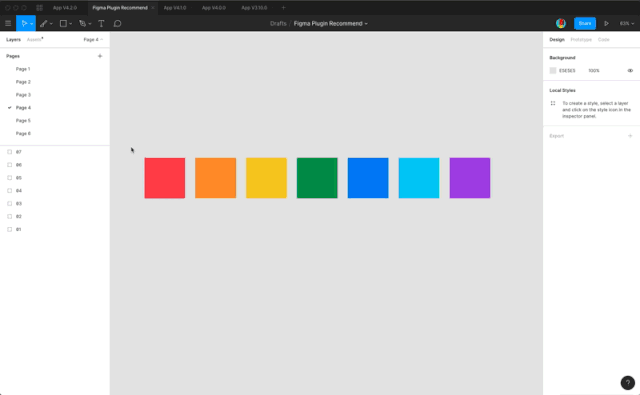Select the Text tool
Image resolution: width=640 pixels, height=395 pixels.
[x=101, y=24]
